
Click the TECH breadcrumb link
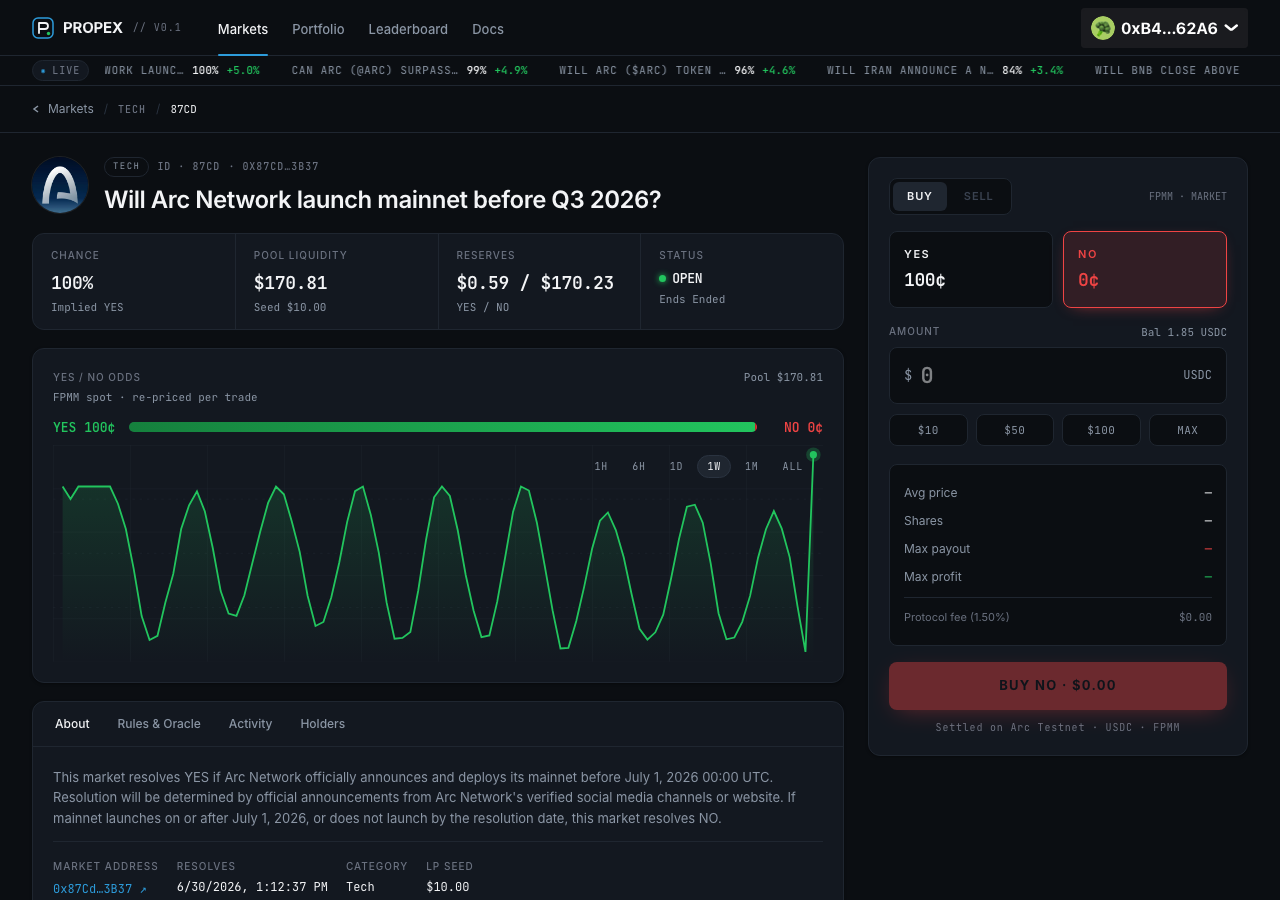click(132, 109)
